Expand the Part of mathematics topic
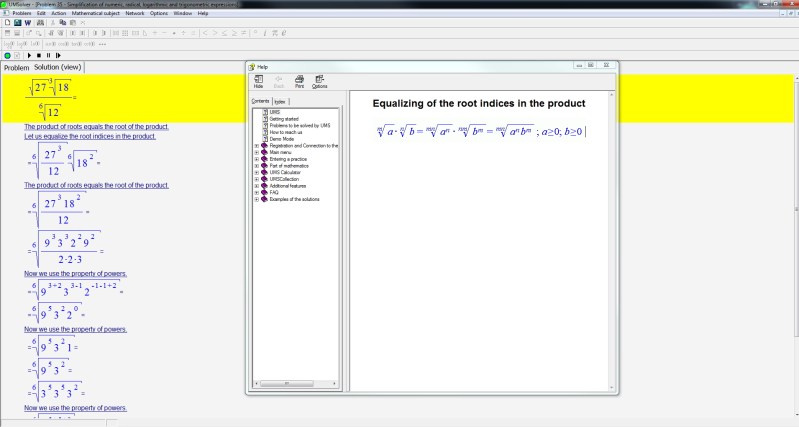This screenshot has width=799, height=427. [x=257, y=166]
